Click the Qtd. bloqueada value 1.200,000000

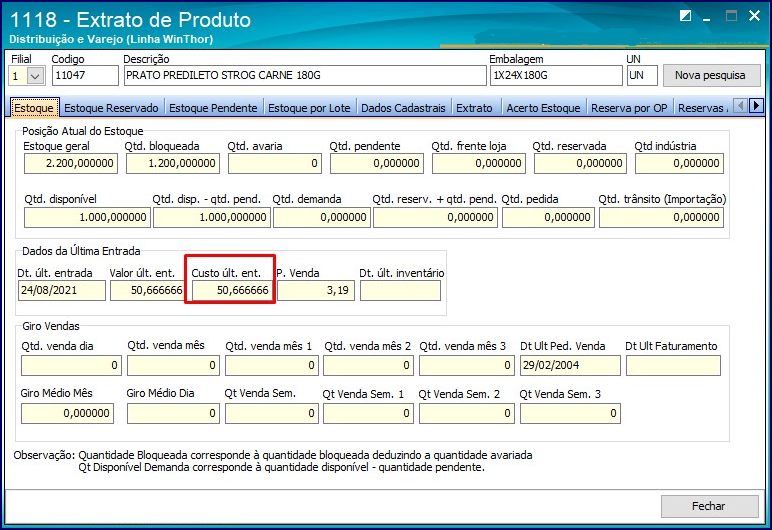(173, 164)
